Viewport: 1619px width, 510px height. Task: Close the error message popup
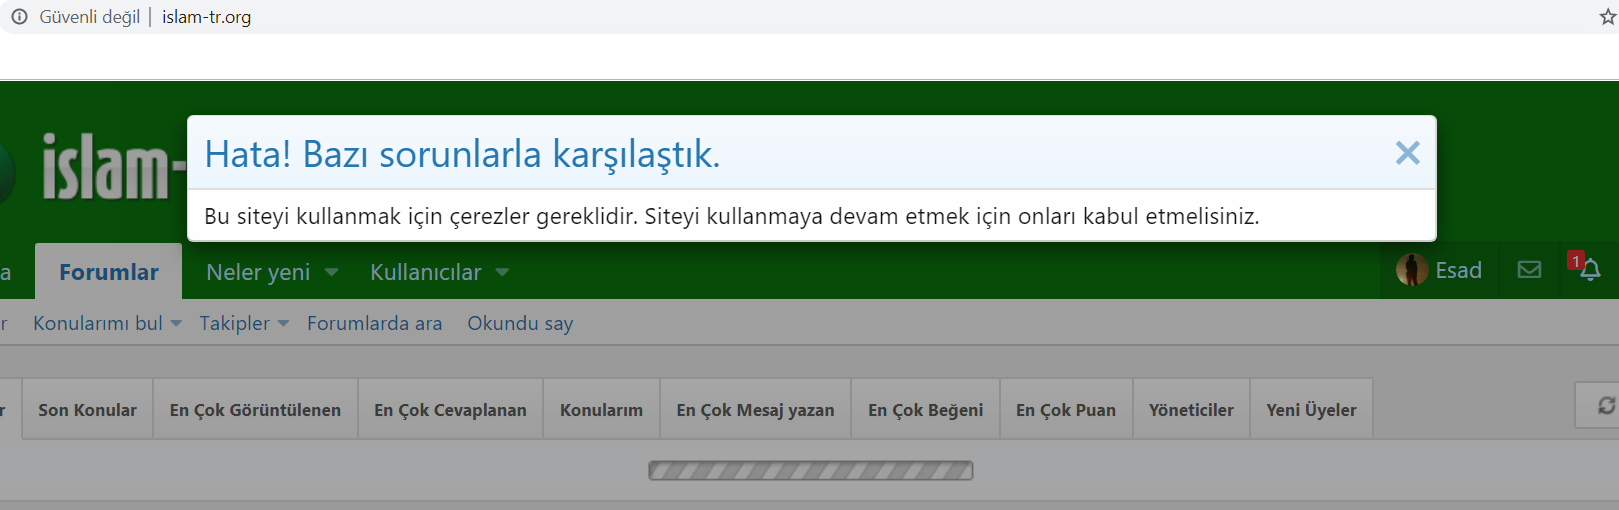(x=1407, y=153)
